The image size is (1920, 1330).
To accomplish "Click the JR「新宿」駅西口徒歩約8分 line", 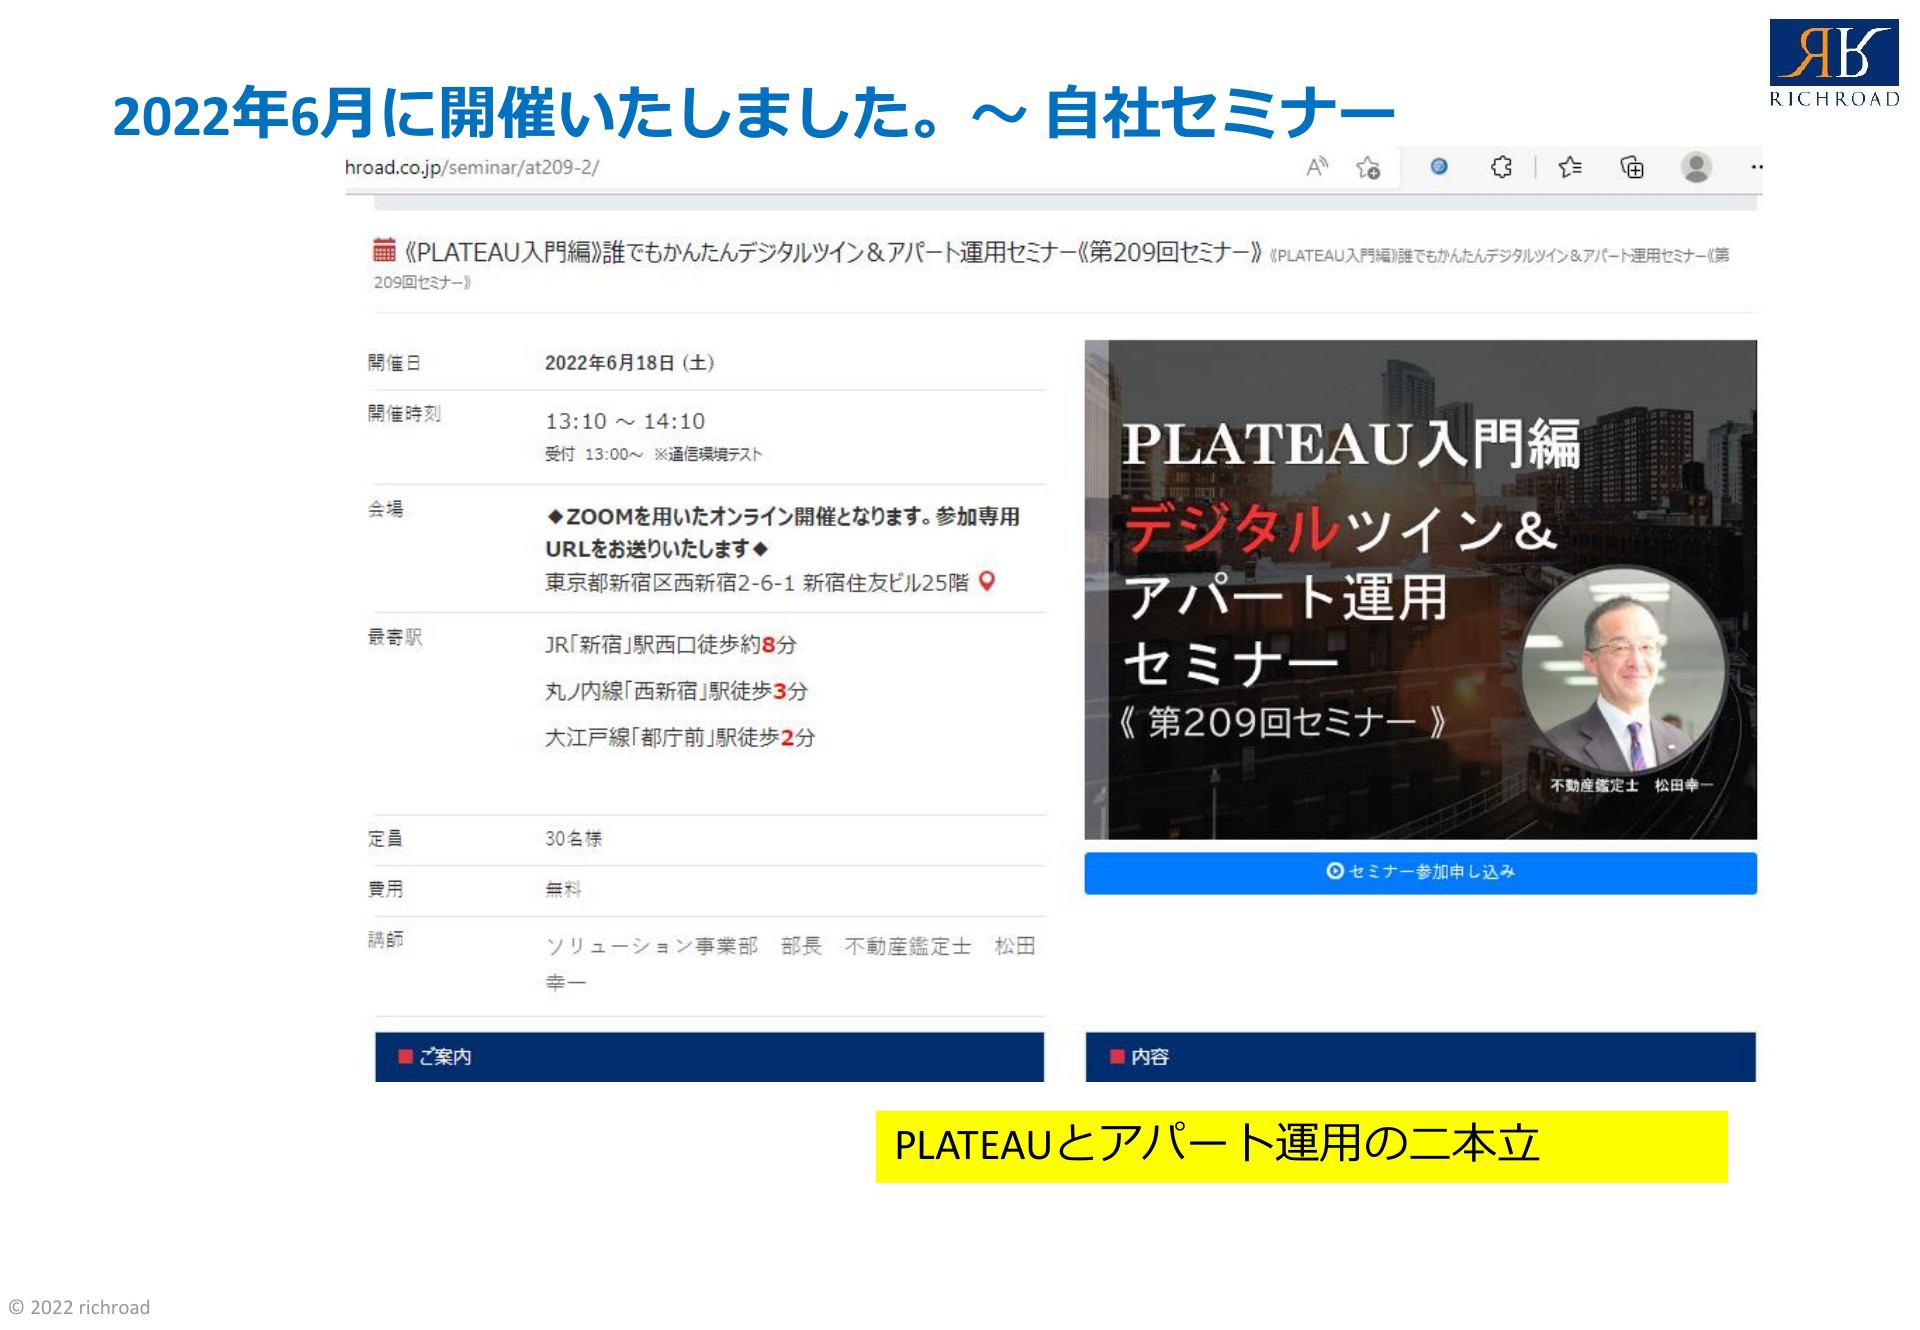I will pos(670,645).
